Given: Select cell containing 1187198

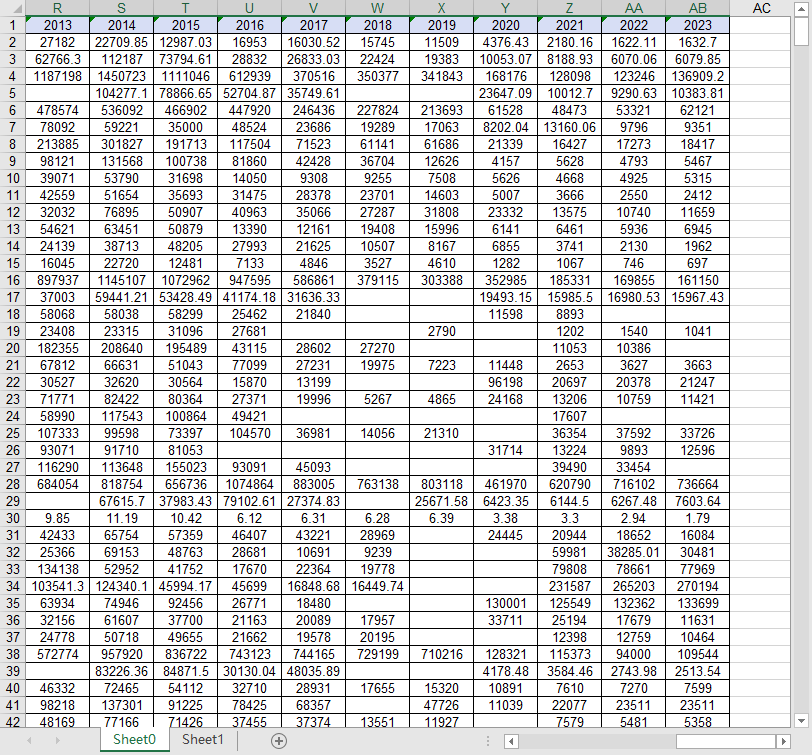Looking at the screenshot, I should (x=57, y=76).
